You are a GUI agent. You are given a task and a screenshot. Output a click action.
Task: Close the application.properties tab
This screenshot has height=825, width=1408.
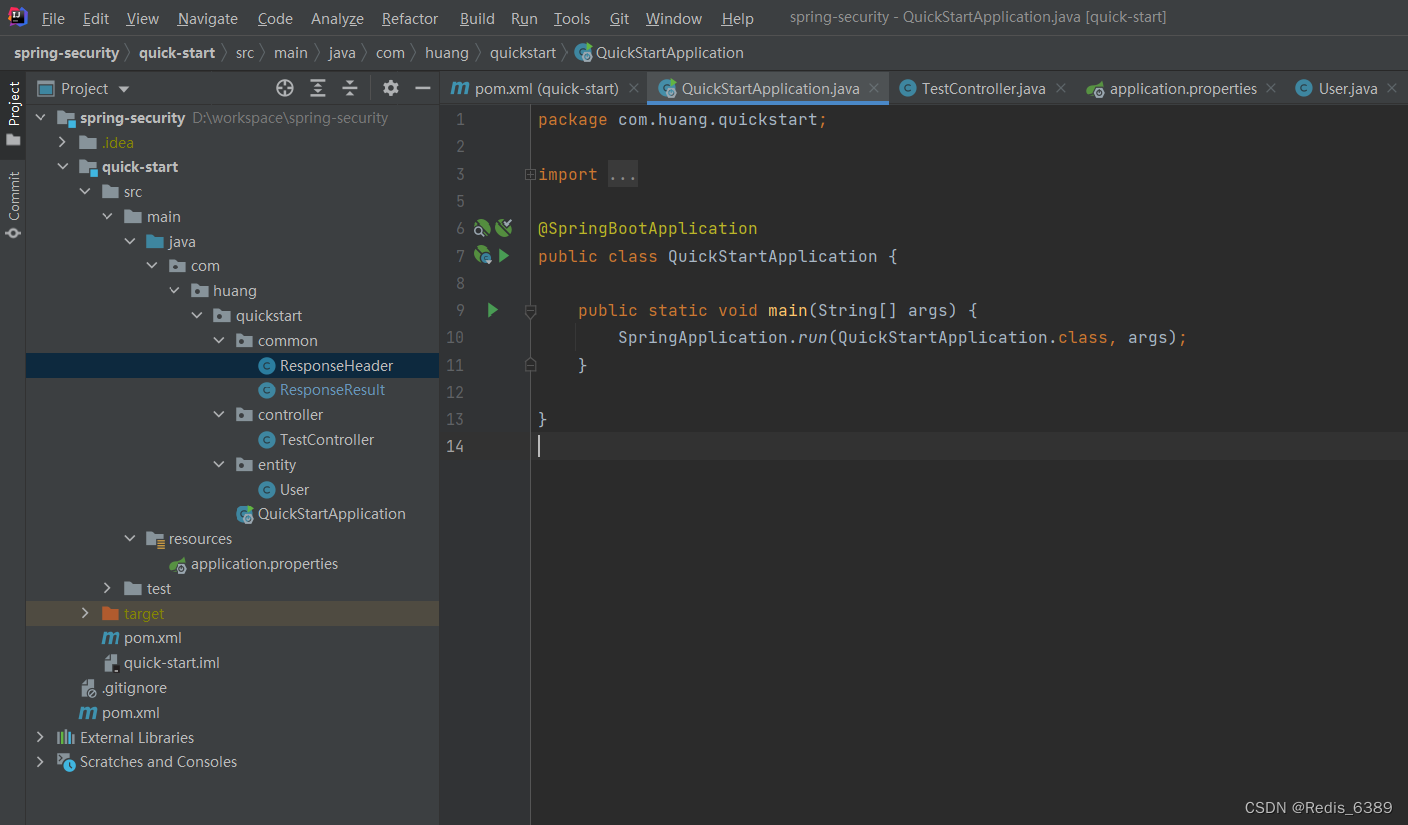[1271, 88]
